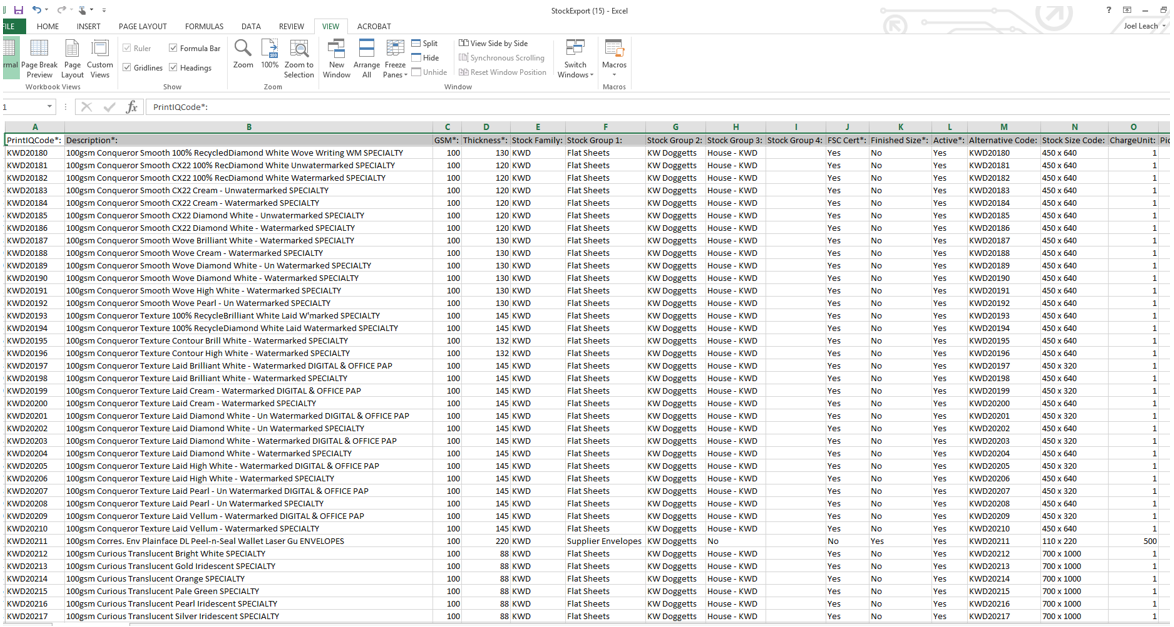Click in the formula bar input
The image size is (1174, 627).
(655, 106)
